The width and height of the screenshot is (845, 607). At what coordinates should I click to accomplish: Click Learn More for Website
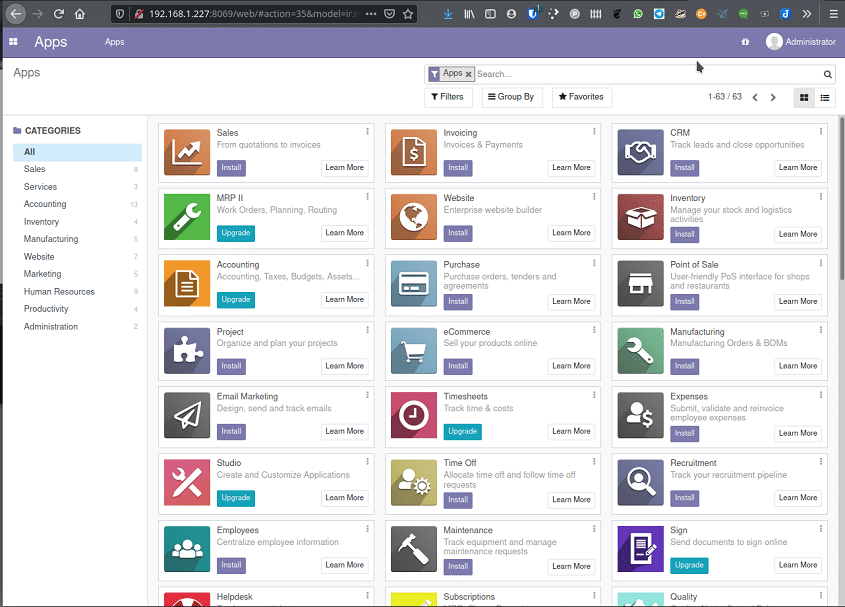[x=571, y=233]
